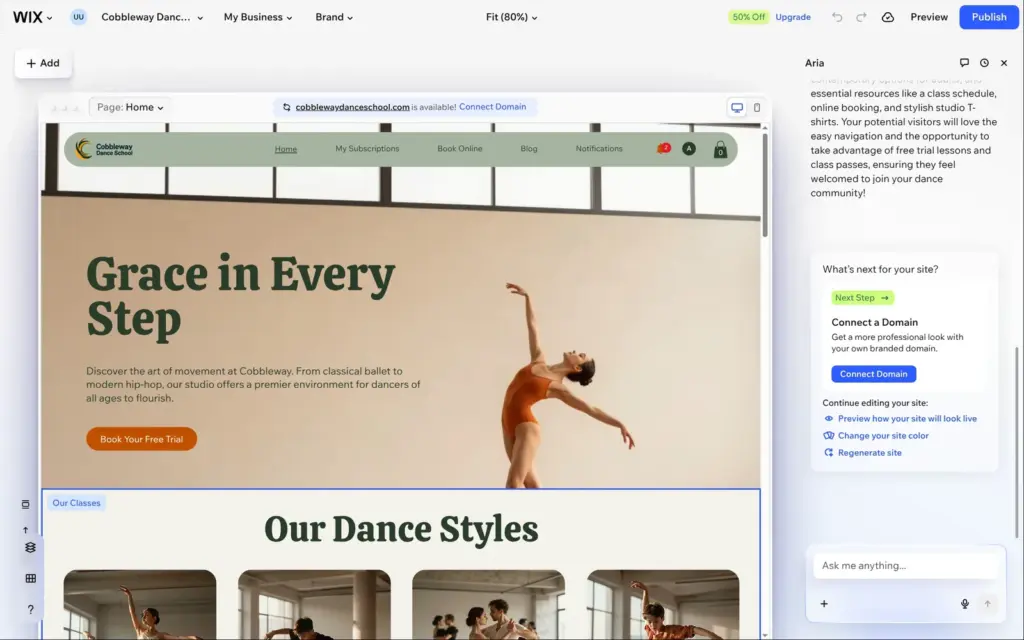Viewport: 1024px width, 640px height.
Task: Change the Fit (80%) zoom level
Action: 511,17
